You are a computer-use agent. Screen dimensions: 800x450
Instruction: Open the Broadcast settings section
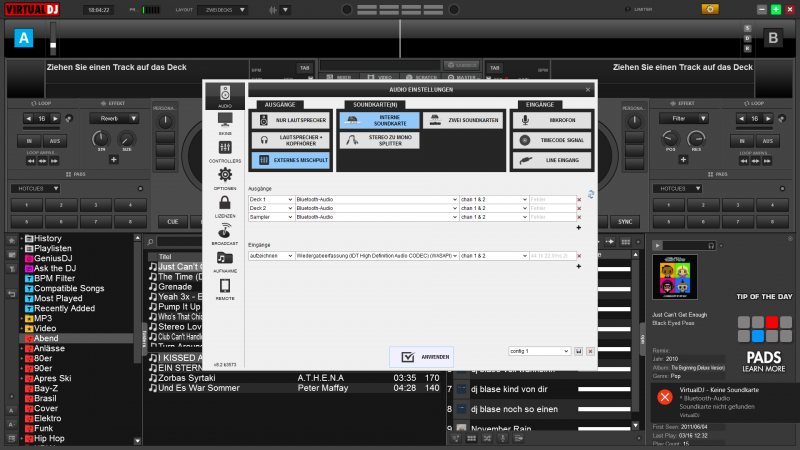point(225,234)
